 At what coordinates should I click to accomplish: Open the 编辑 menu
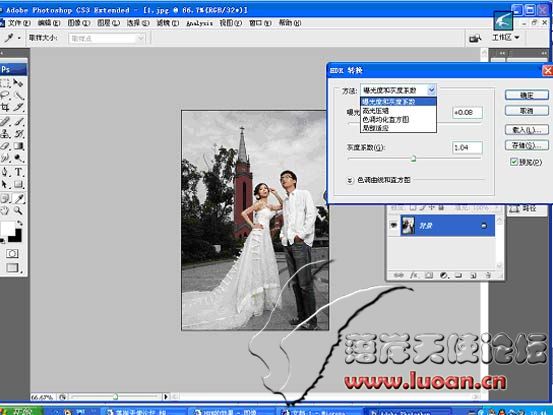pyautogui.click(x=49, y=23)
